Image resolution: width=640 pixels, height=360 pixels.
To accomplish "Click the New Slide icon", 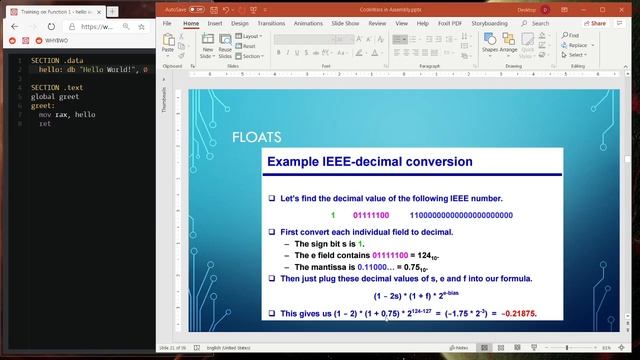I will pos(207,39).
